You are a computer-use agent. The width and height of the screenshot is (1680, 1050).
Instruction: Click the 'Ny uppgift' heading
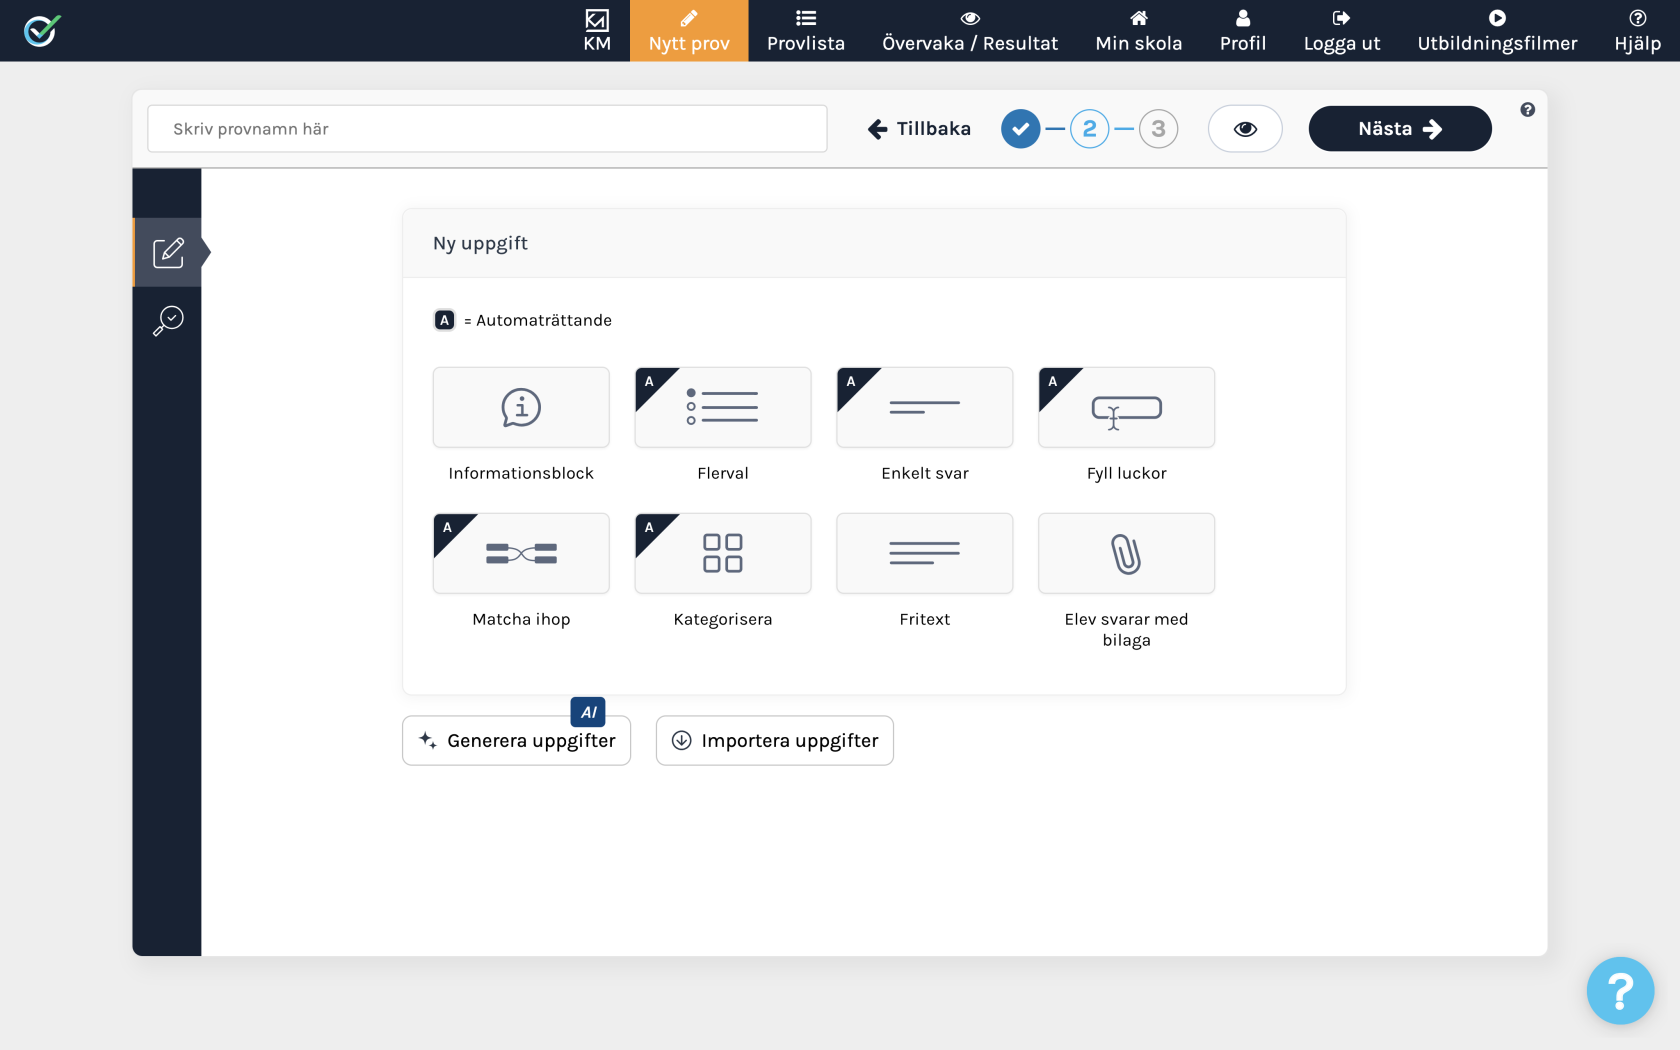(480, 244)
